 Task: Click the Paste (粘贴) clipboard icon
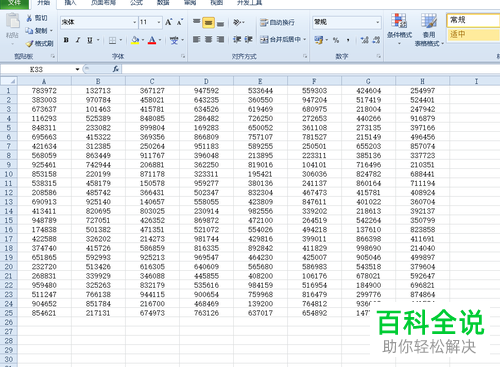point(13,21)
